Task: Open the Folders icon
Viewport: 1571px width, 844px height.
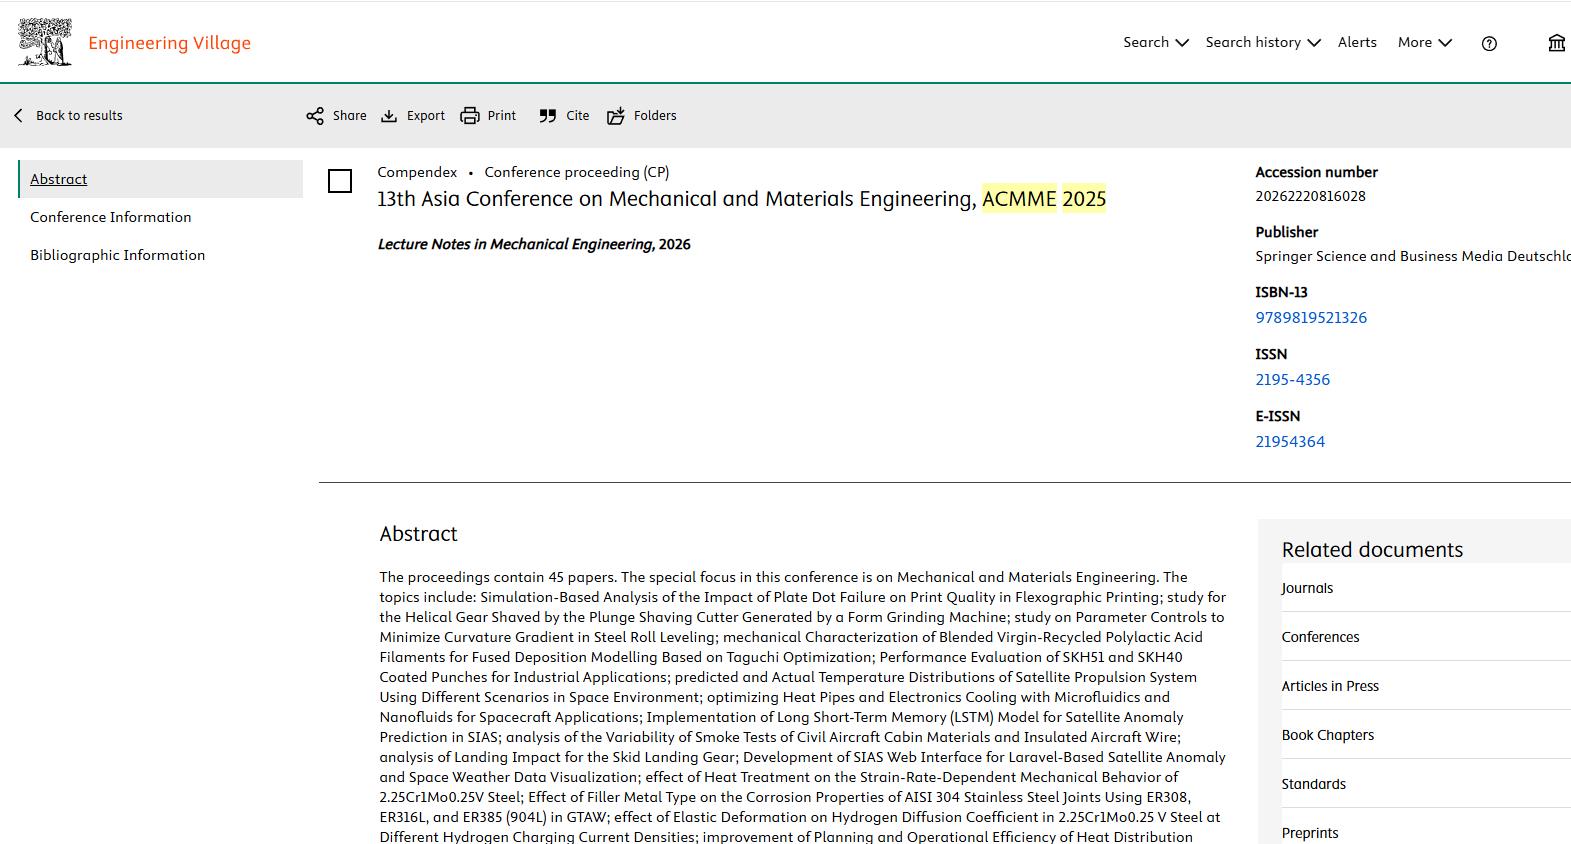Action: [x=616, y=116]
